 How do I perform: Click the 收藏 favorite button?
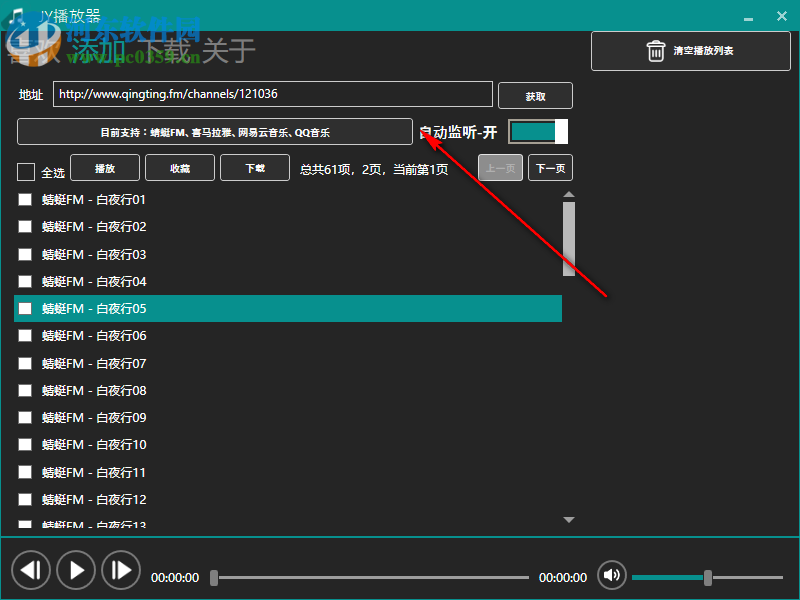[179, 167]
